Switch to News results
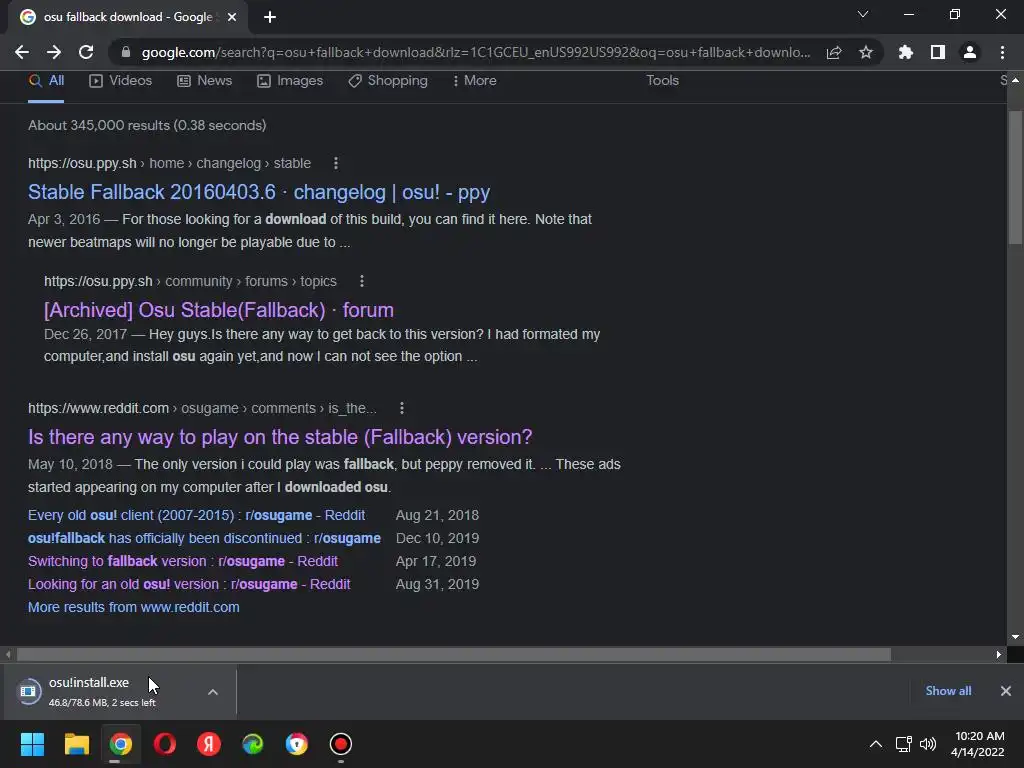Viewport: 1024px width, 768px height. click(204, 80)
